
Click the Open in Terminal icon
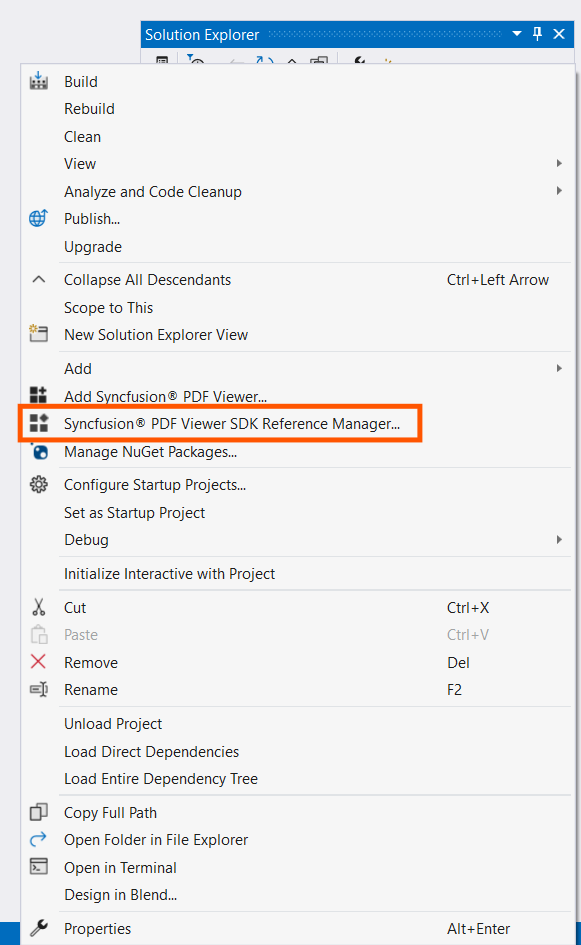(x=38, y=867)
